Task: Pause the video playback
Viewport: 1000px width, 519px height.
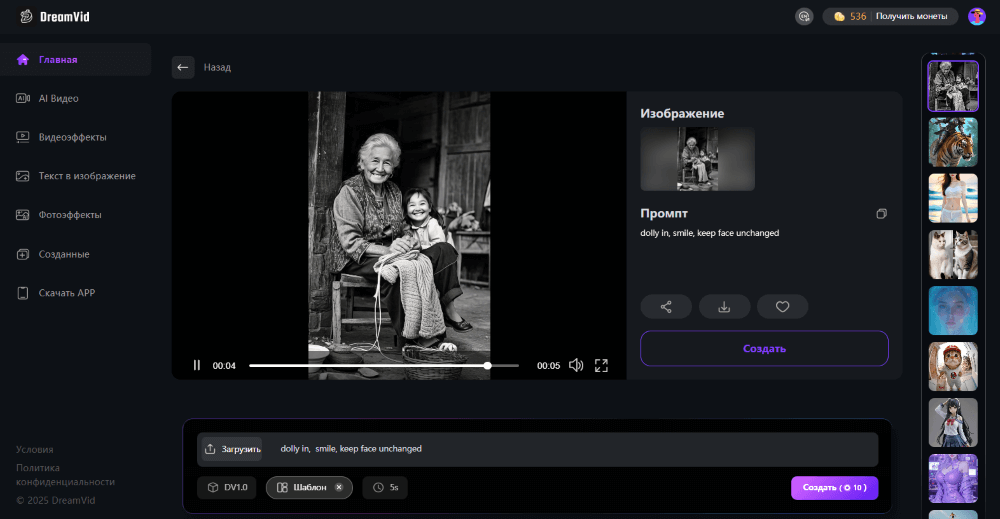Action: (x=196, y=365)
